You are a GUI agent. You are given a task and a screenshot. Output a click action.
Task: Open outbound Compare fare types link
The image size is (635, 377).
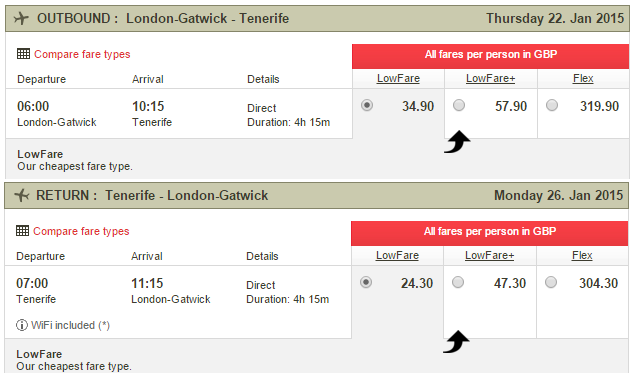click(x=82, y=54)
